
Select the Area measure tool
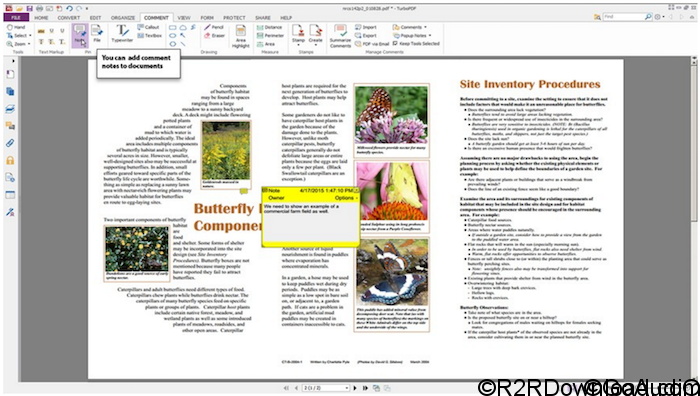coord(266,44)
